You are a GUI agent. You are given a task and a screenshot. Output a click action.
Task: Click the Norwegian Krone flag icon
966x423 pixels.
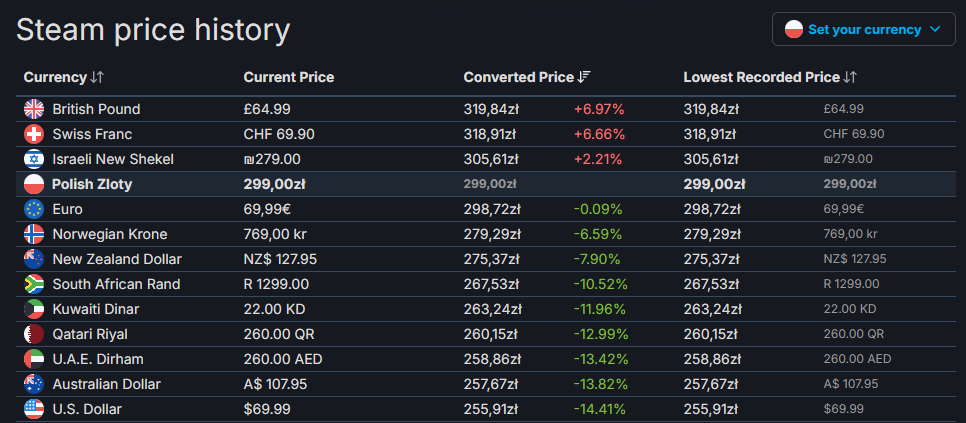point(34,235)
